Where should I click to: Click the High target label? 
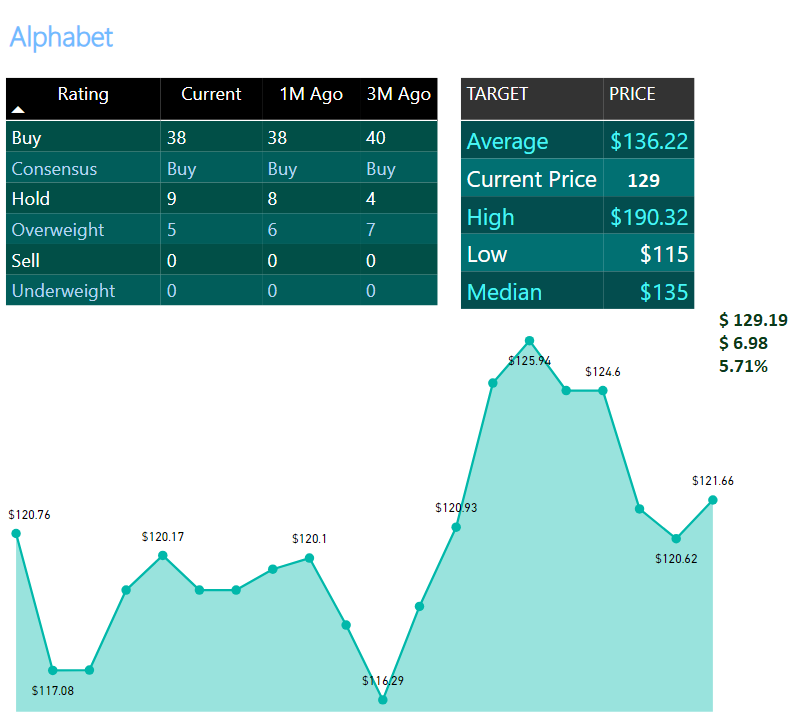490,217
